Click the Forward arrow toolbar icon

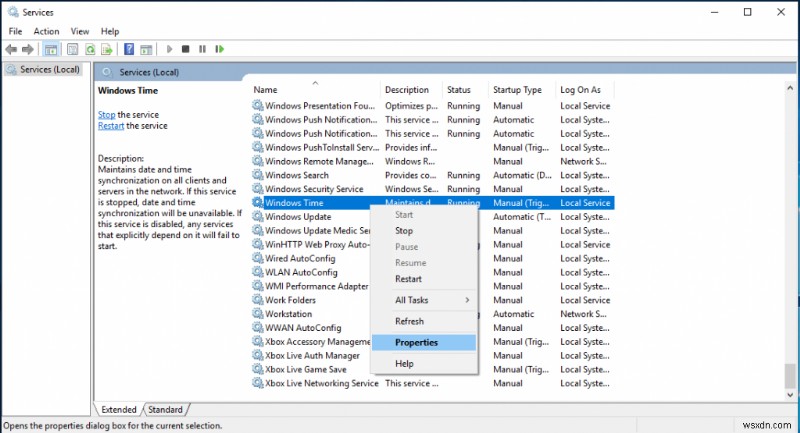28,49
